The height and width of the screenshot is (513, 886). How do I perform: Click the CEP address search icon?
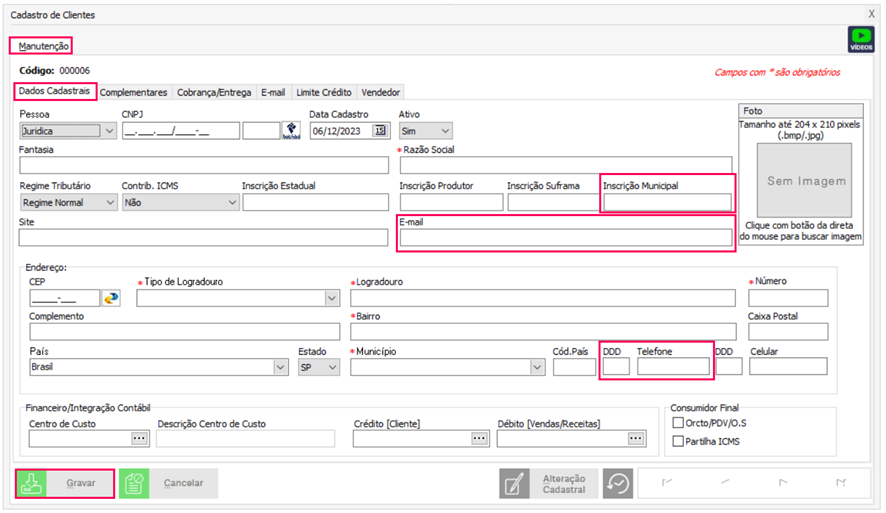tap(111, 298)
